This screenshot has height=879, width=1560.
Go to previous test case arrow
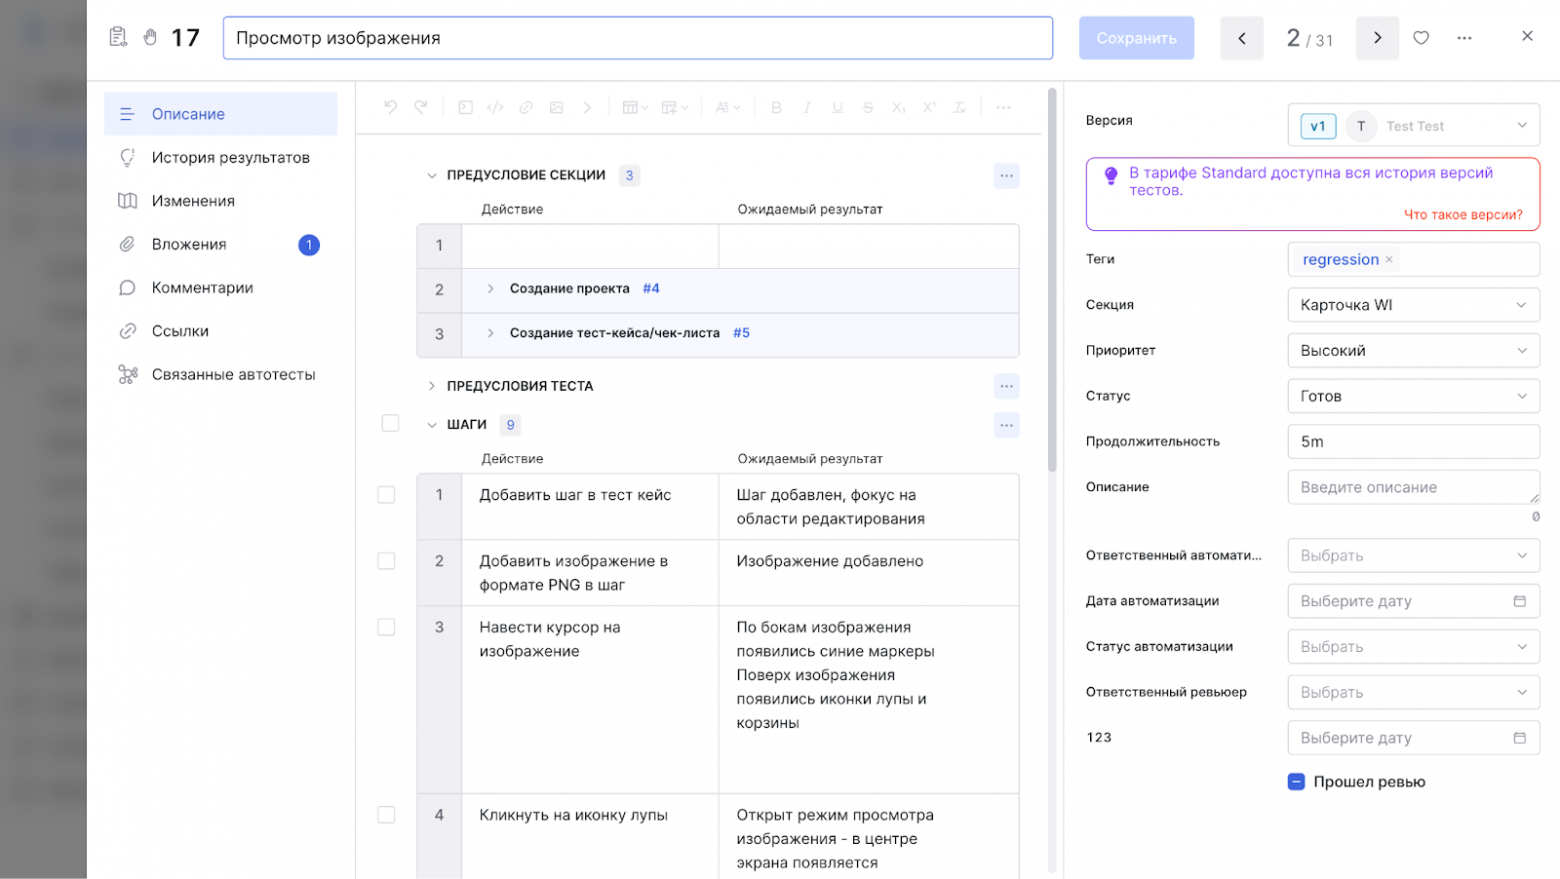1242,38
